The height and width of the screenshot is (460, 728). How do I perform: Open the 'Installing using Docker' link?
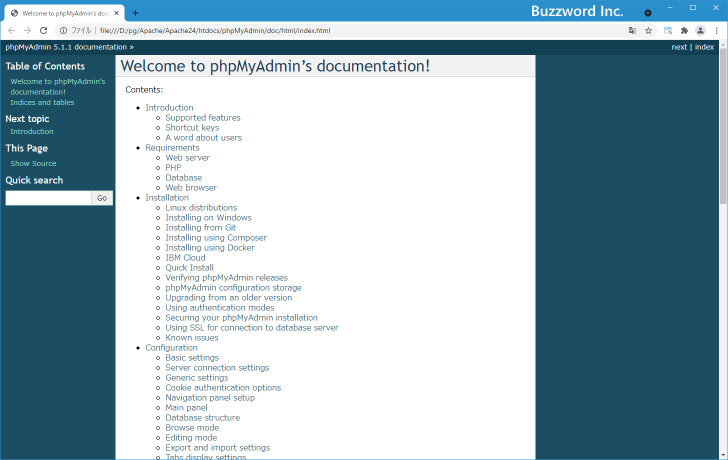tap(210, 248)
